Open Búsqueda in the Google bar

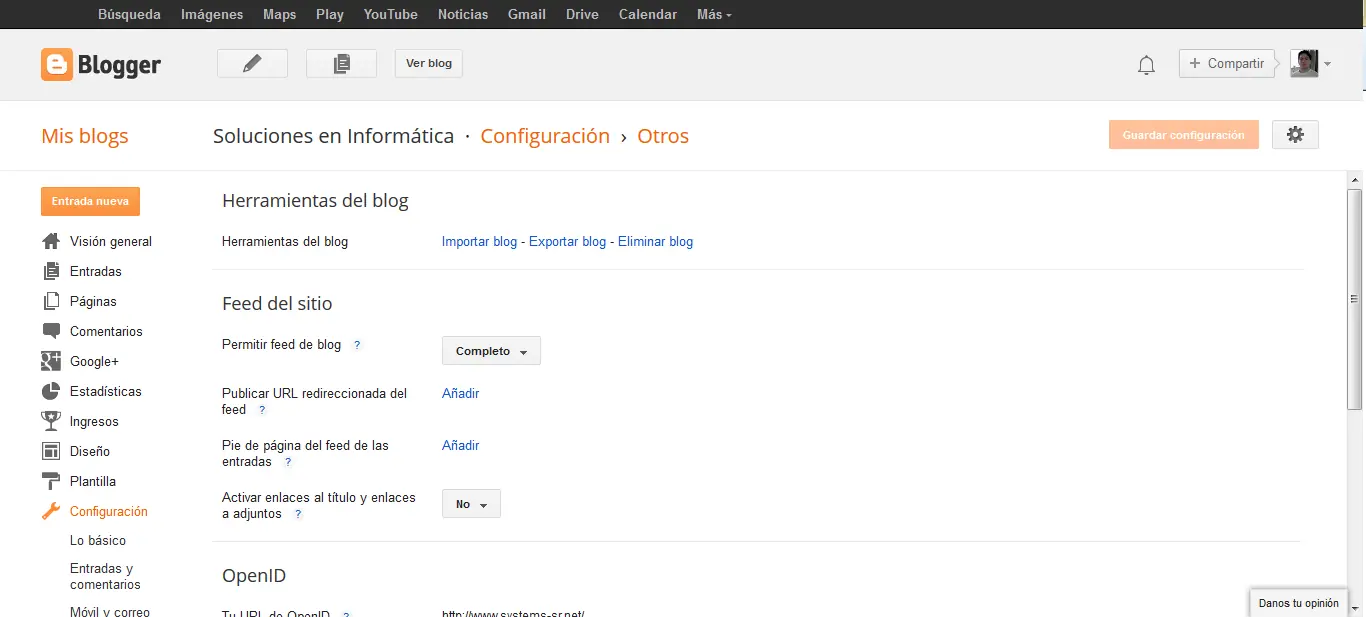point(129,14)
